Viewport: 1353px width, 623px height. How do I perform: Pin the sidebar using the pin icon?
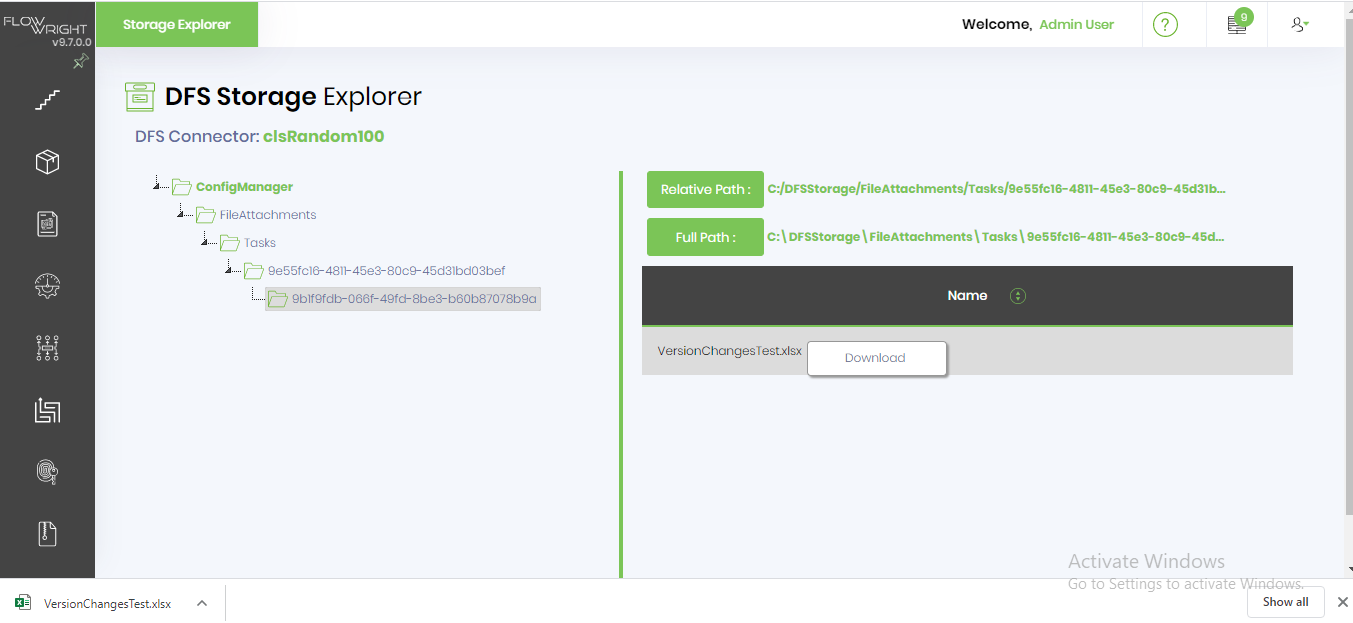tap(81, 61)
